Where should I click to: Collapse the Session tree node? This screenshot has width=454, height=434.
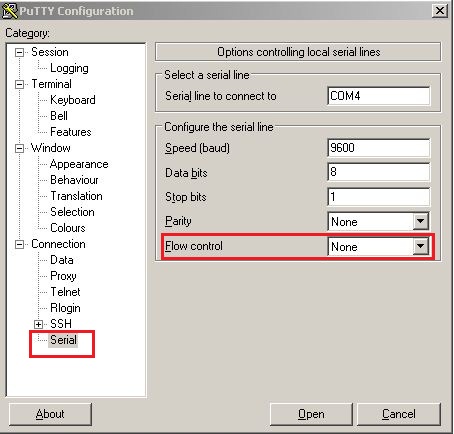pyautogui.click(x=20, y=52)
